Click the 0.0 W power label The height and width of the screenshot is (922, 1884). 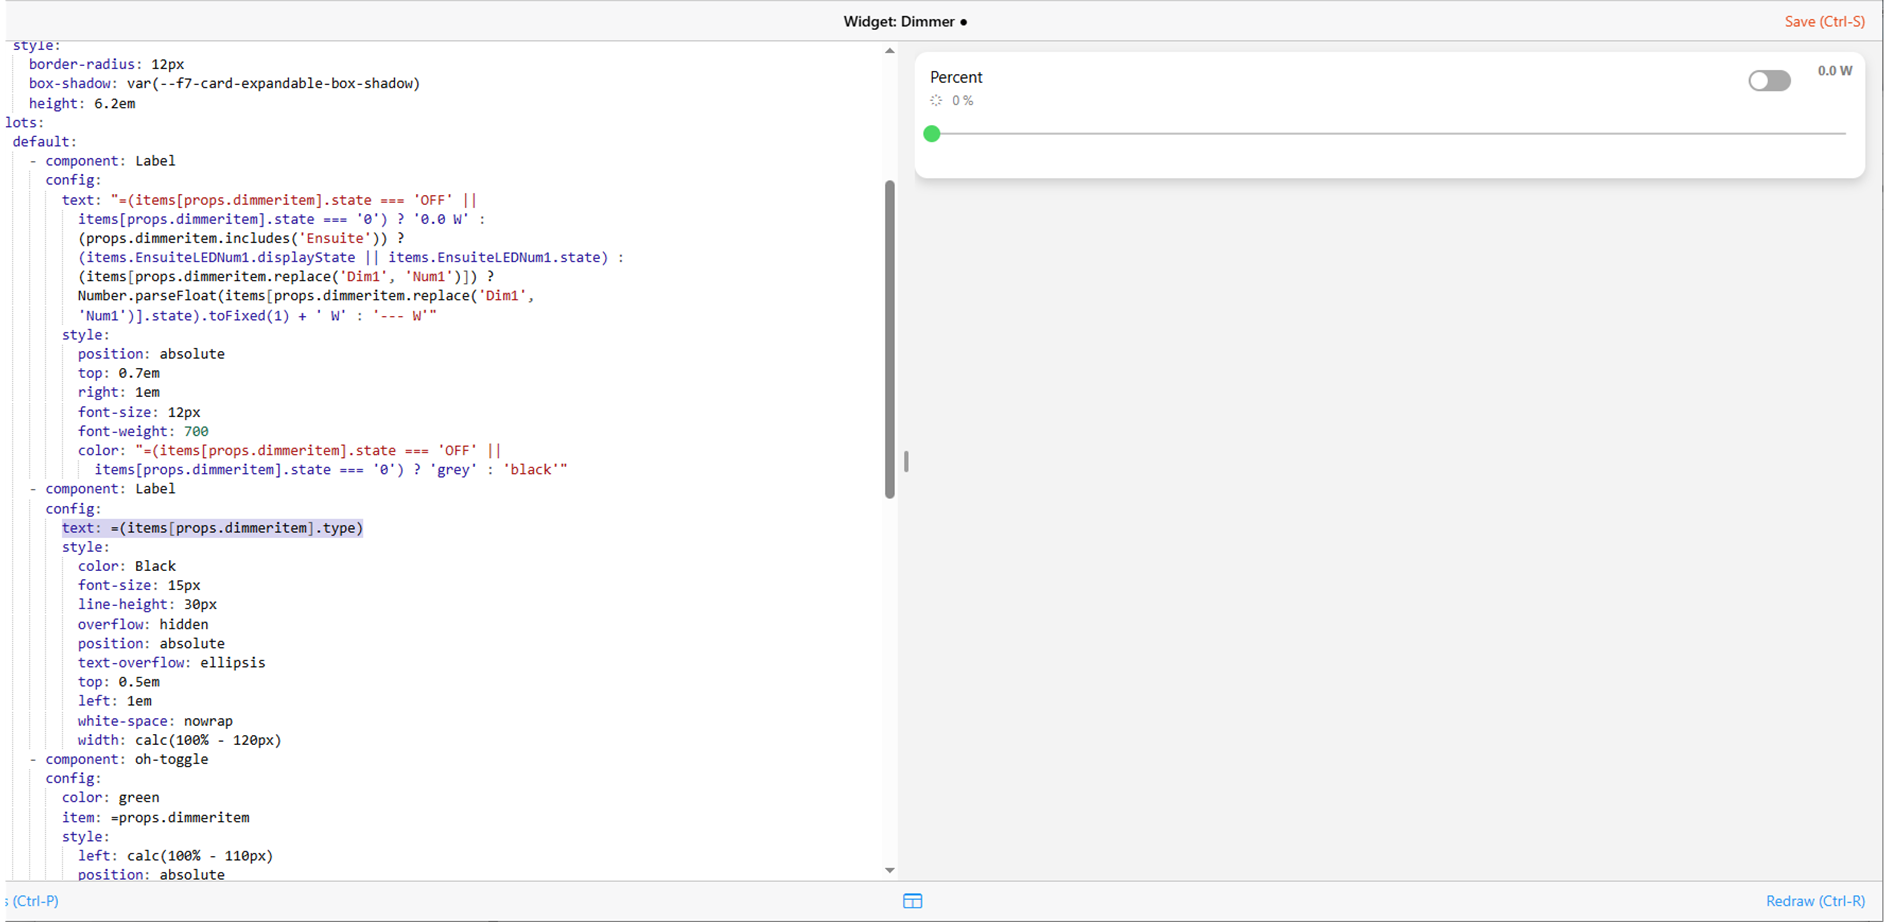tap(1834, 71)
